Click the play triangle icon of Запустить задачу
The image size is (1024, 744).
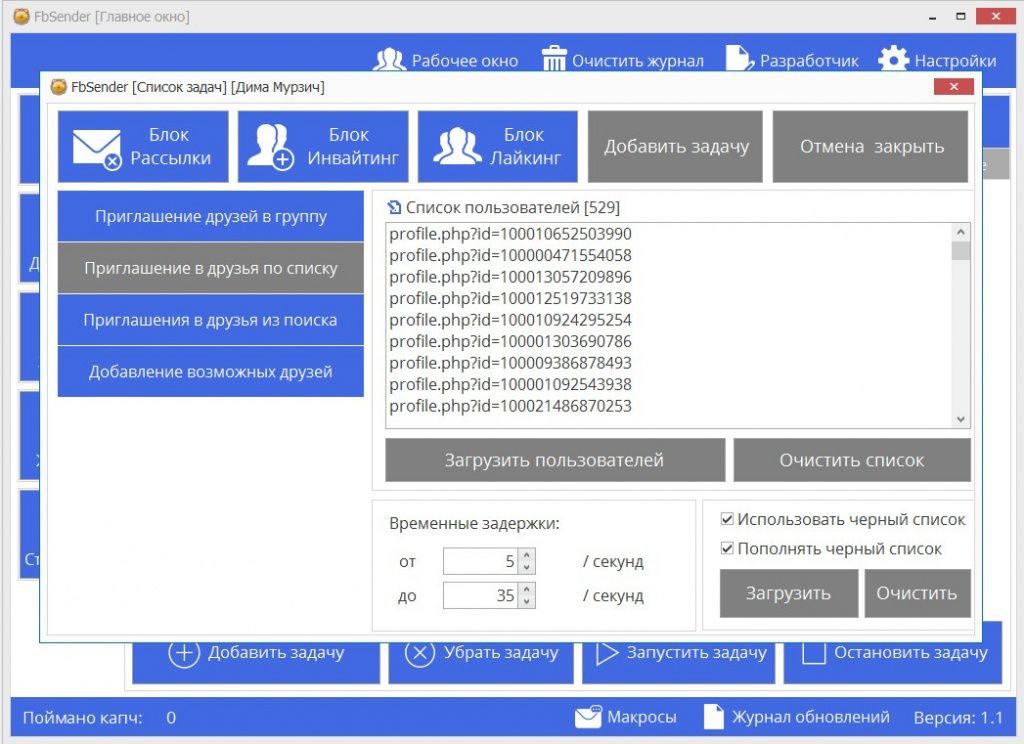[x=607, y=653]
